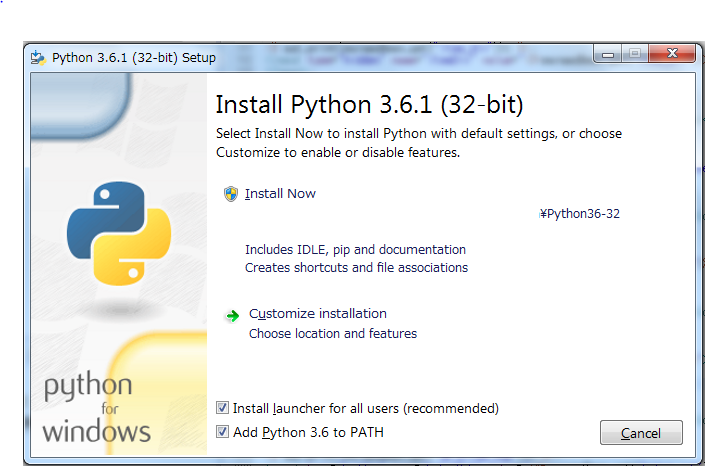Toggle Add Python 3.6 to PATH checkbox
Screen dimensions: 705x466
click(222, 432)
